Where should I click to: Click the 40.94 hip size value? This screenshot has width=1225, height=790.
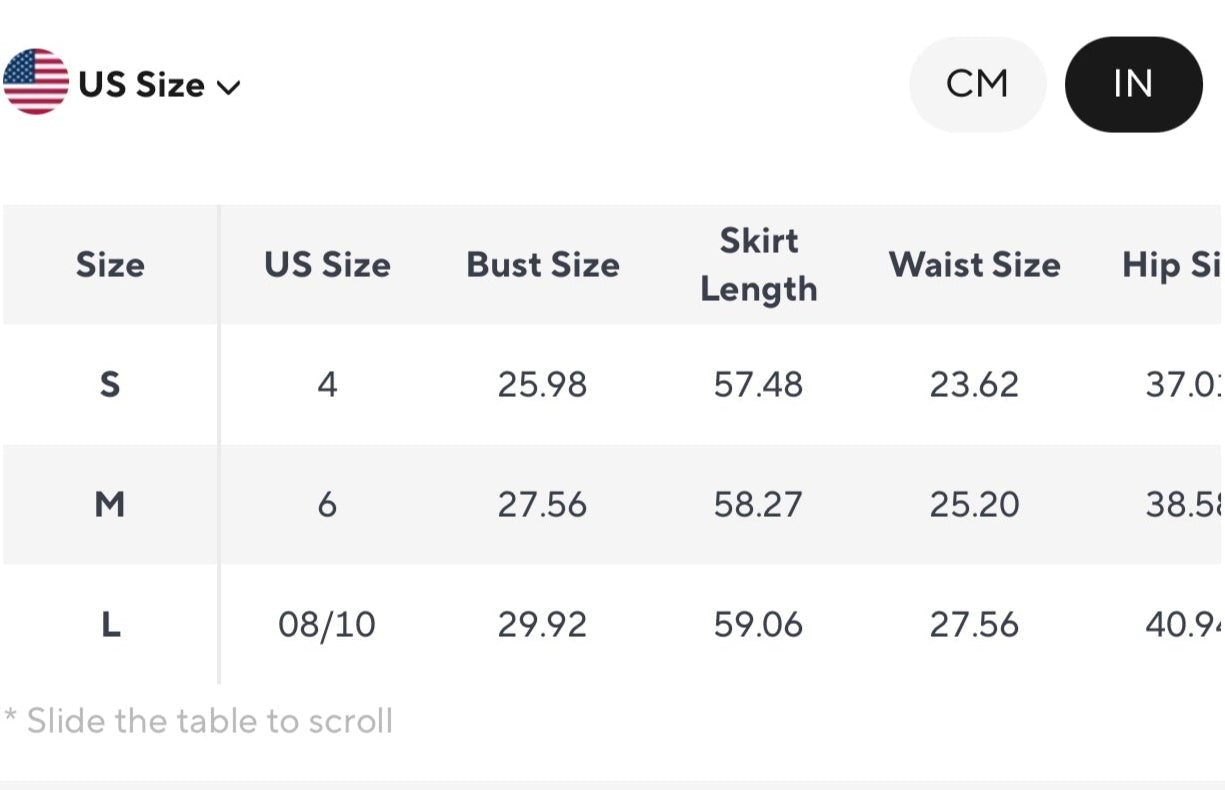(x=1185, y=624)
